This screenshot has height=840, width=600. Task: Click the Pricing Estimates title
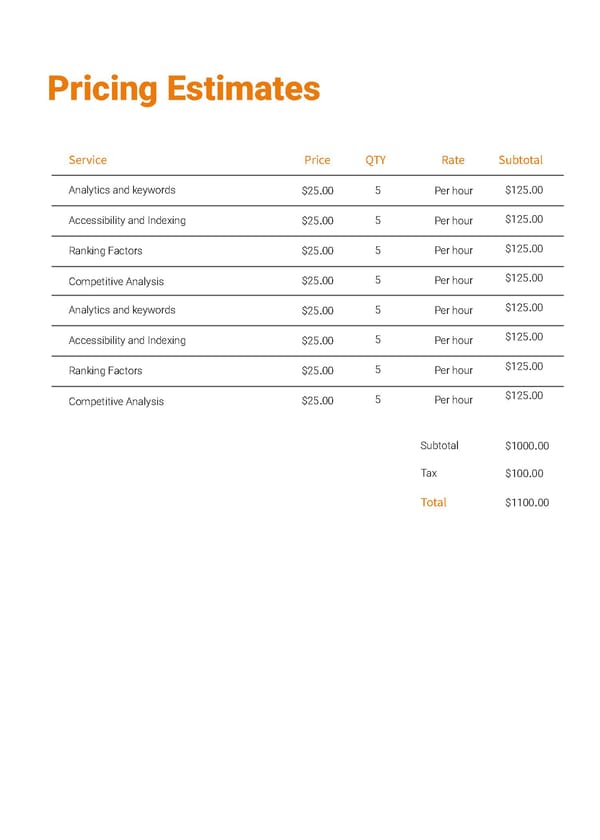pos(183,89)
